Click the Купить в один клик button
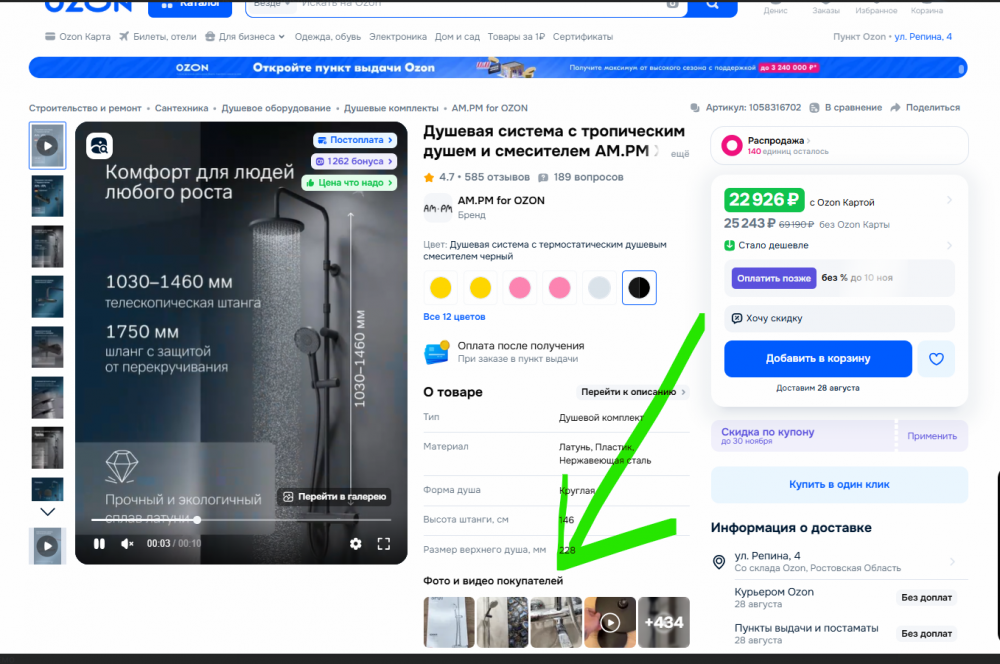 click(839, 485)
